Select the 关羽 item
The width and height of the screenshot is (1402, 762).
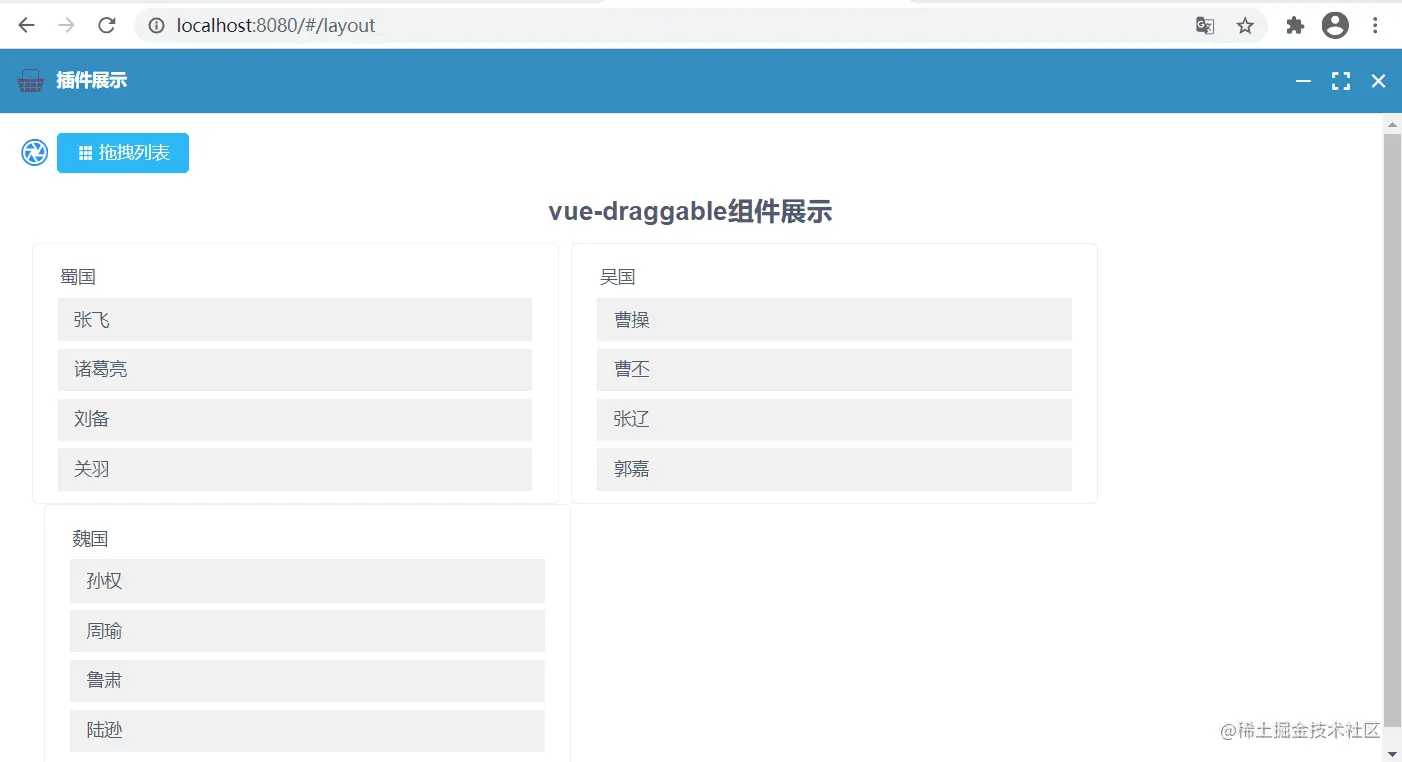pos(295,469)
